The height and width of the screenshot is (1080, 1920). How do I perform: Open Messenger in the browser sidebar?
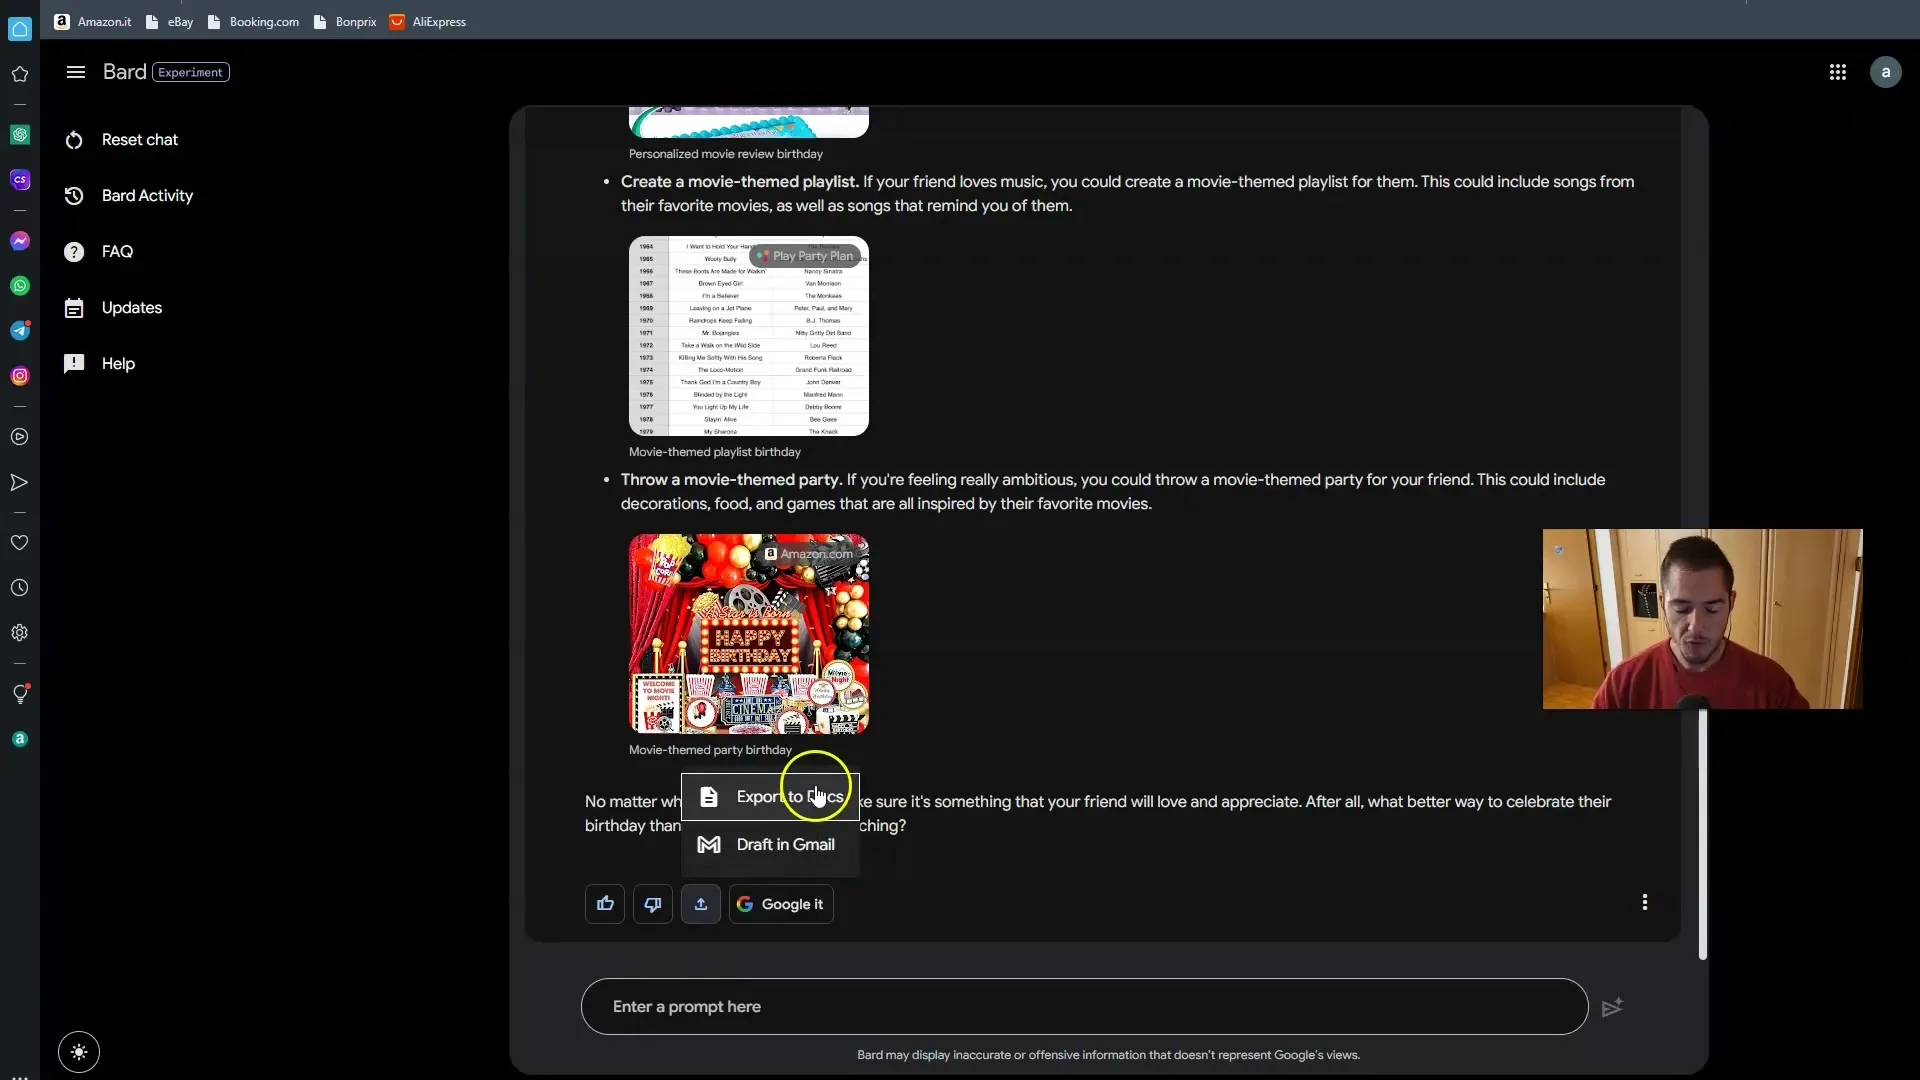20,241
